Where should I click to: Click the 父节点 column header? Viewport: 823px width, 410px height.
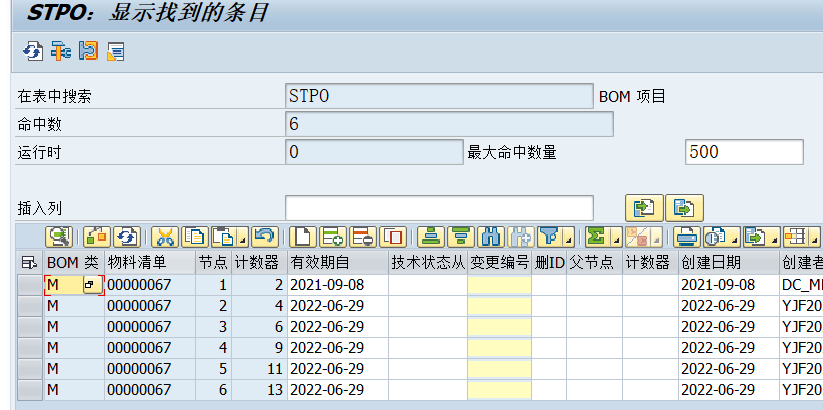tap(595, 262)
